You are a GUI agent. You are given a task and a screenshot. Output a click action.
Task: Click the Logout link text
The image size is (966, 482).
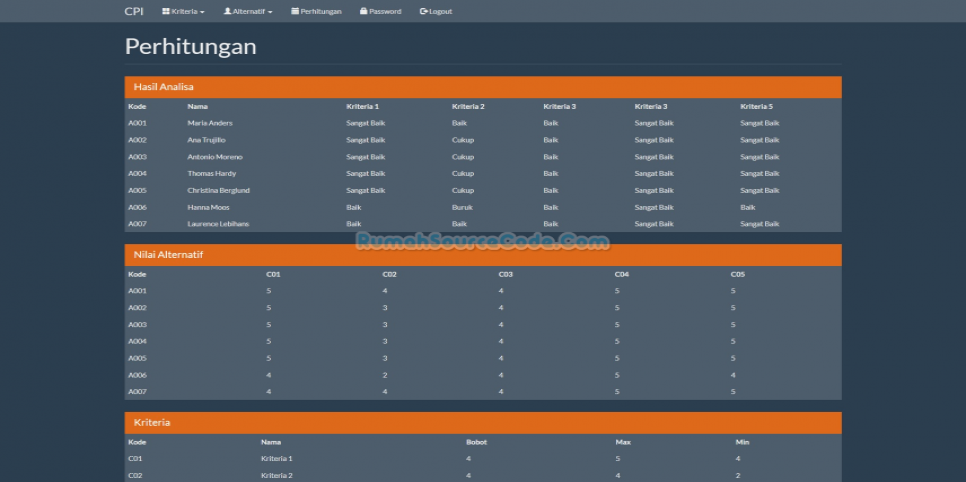click(x=440, y=12)
